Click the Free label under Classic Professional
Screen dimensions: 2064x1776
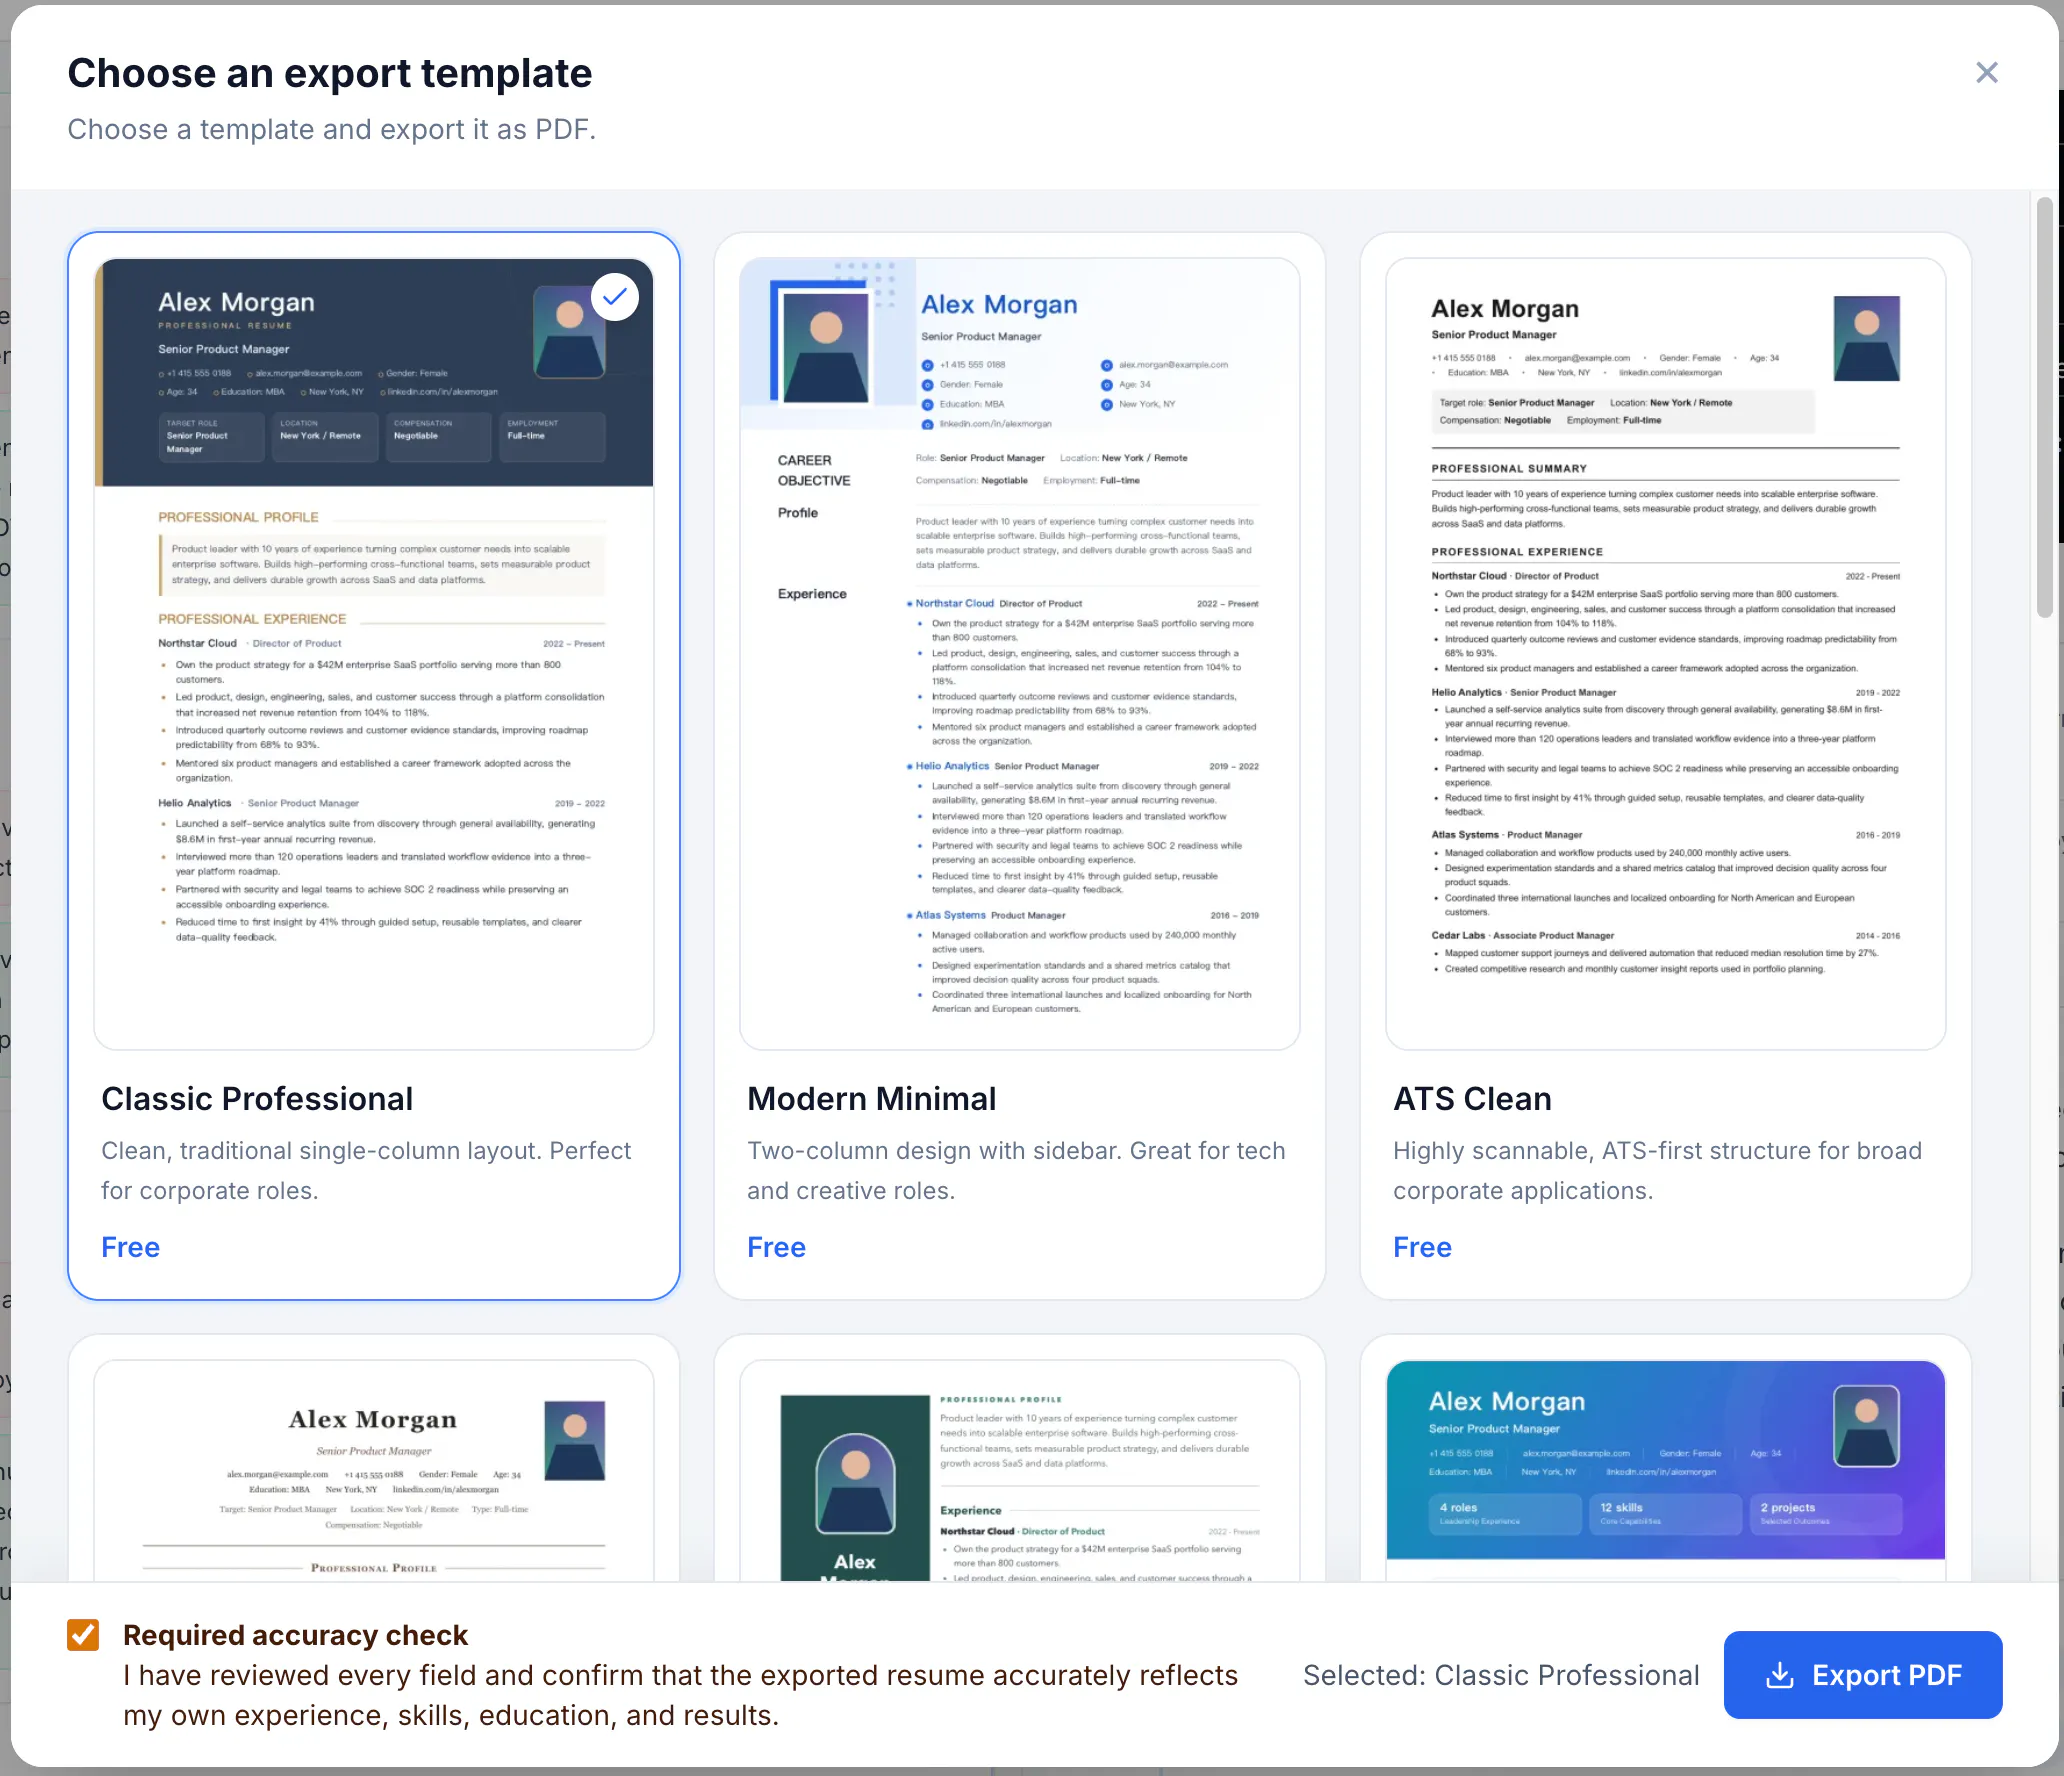(x=130, y=1247)
